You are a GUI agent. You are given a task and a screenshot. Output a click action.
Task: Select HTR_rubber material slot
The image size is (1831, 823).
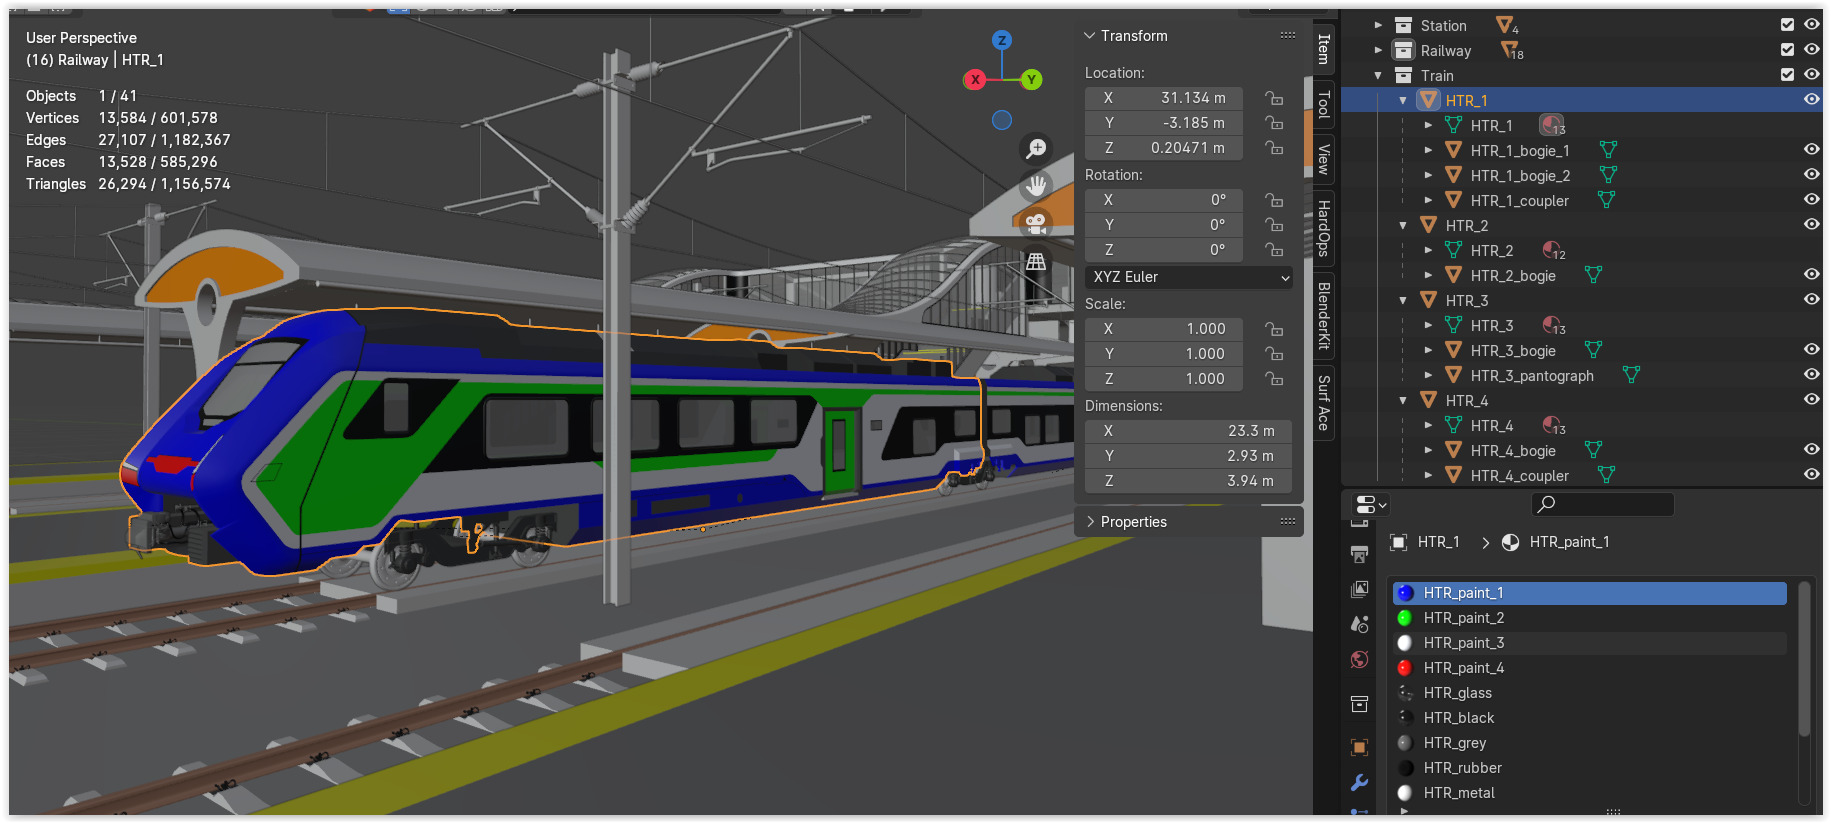[x=1590, y=768]
